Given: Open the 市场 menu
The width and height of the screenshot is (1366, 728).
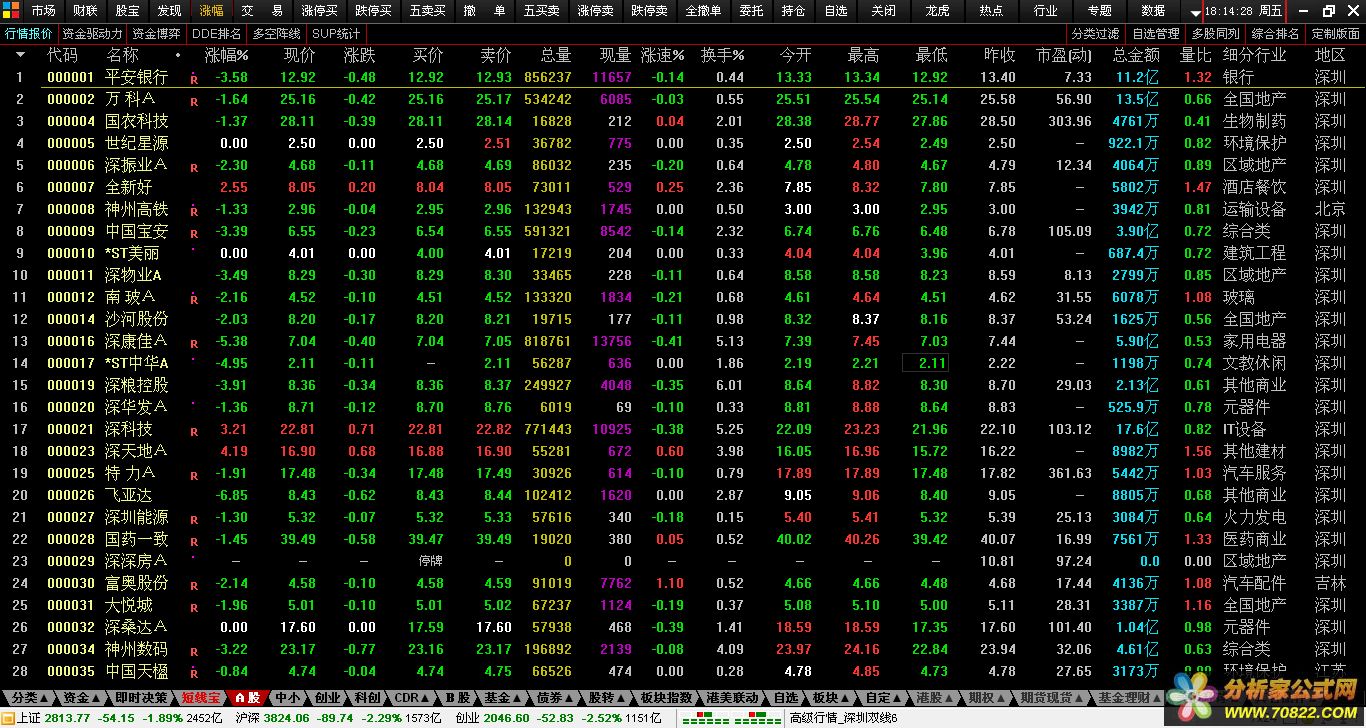Looking at the screenshot, I should (x=43, y=11).
